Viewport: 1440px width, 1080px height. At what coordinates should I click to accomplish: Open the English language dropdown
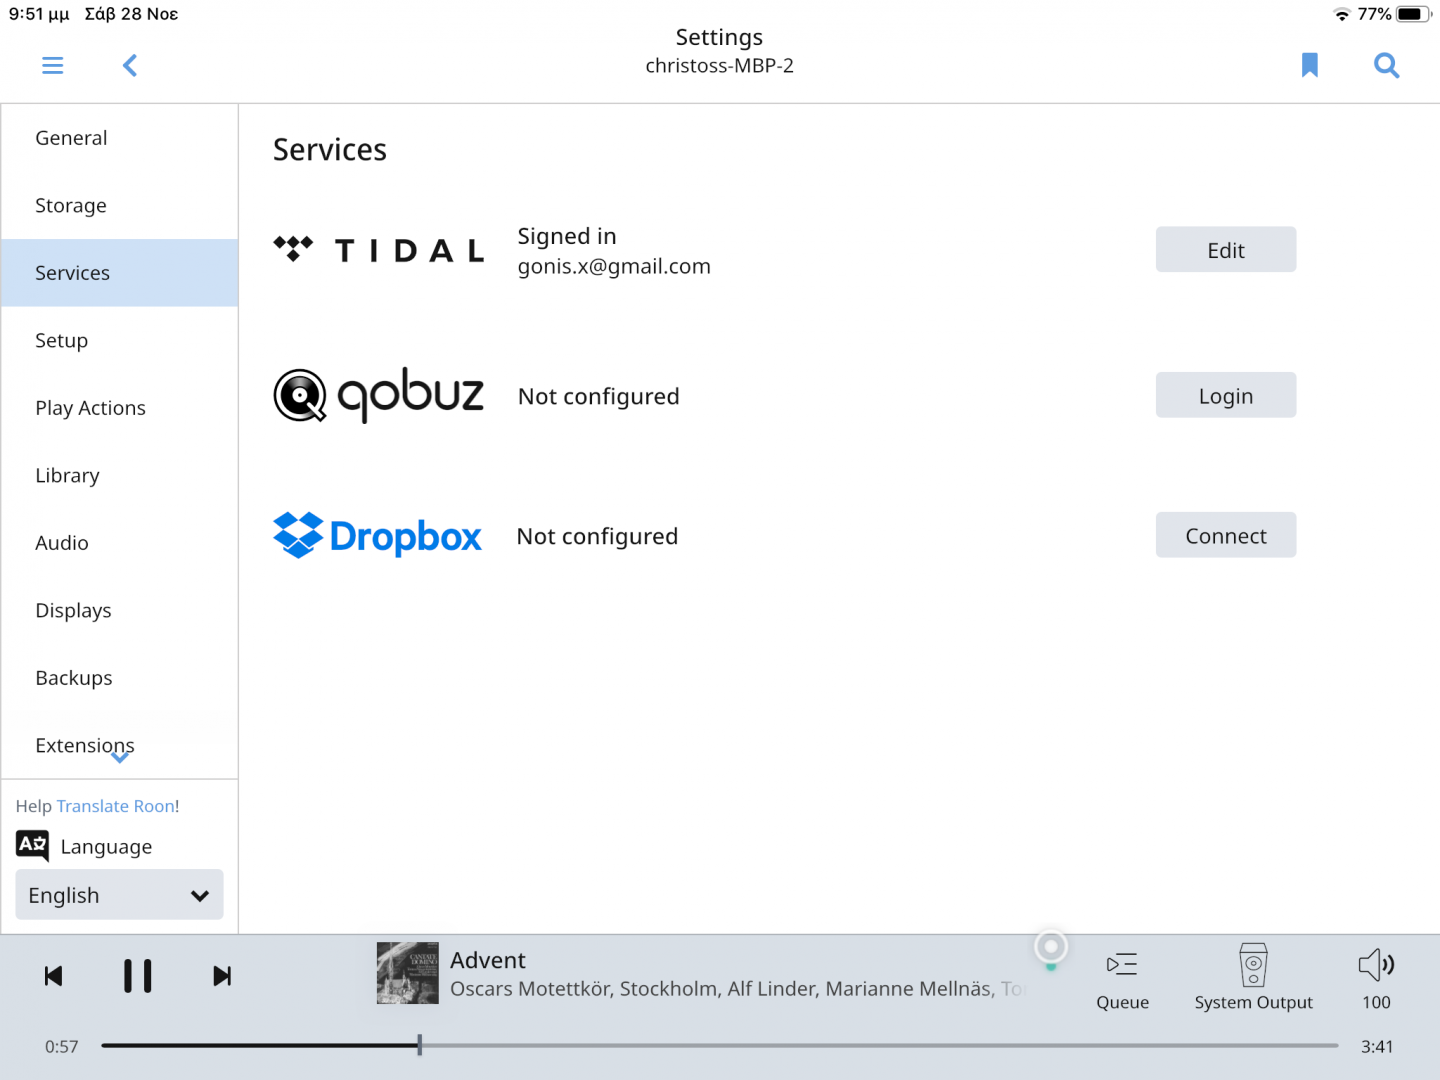coord(119,895)
